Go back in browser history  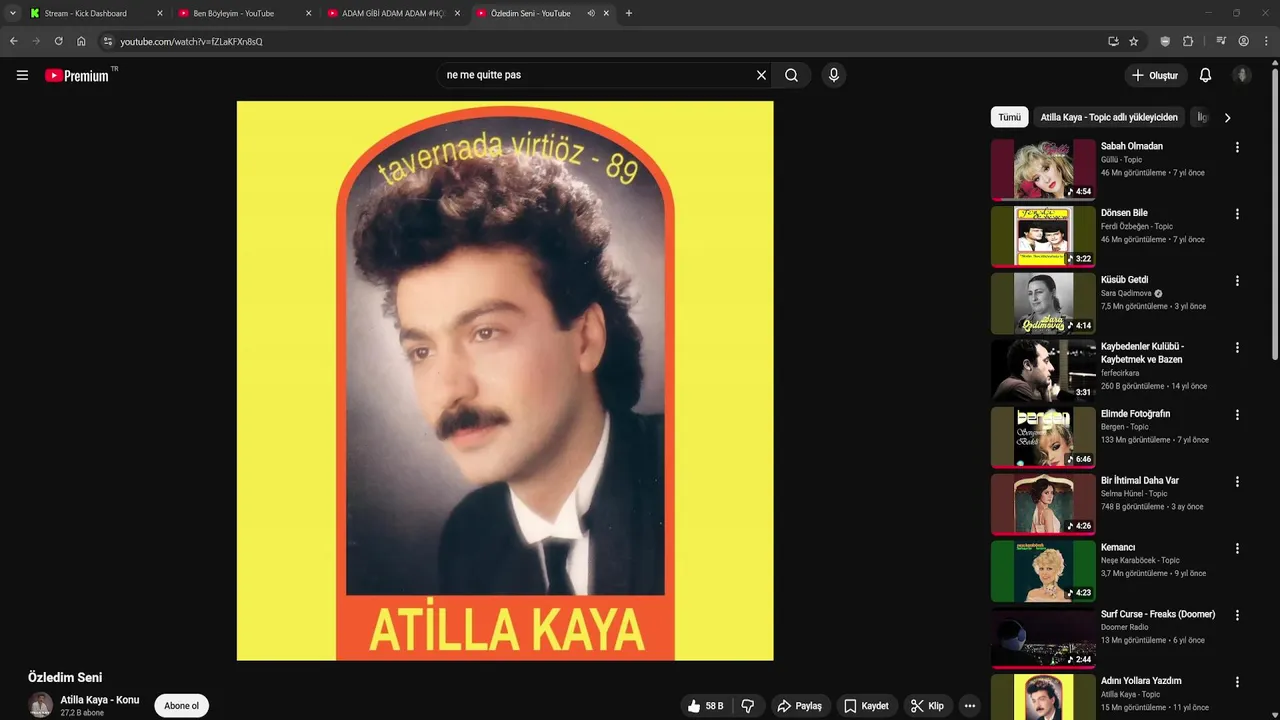tap(13, 41)
